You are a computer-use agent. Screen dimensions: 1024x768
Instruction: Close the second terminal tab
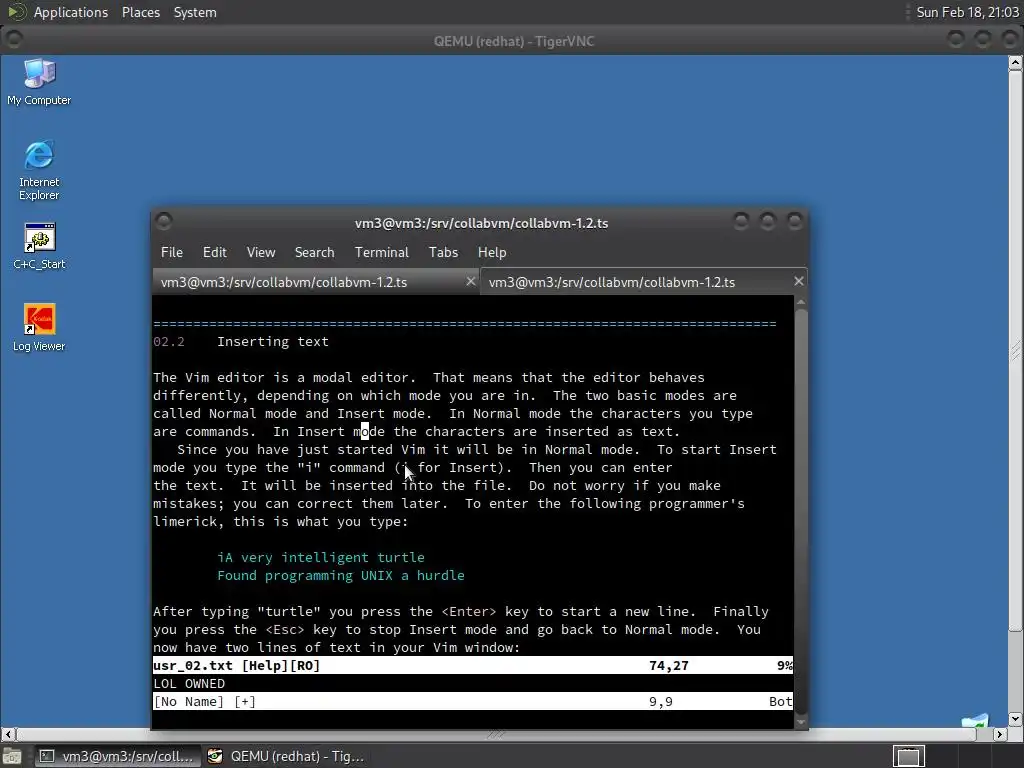798,281
